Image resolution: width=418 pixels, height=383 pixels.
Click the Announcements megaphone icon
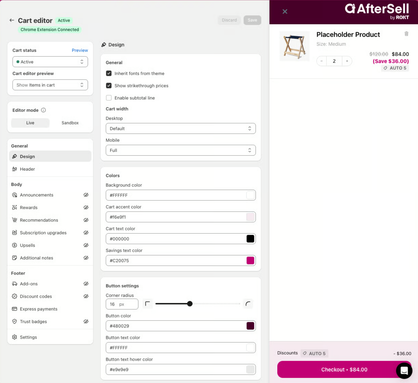click(14, 195)
